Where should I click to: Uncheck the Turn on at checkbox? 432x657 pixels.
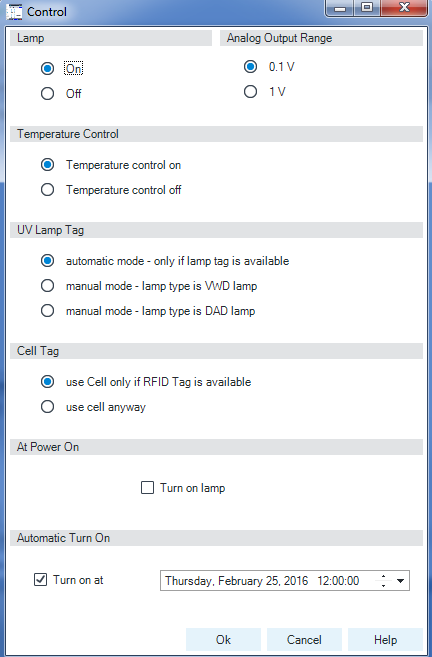[x=40, y=580]
